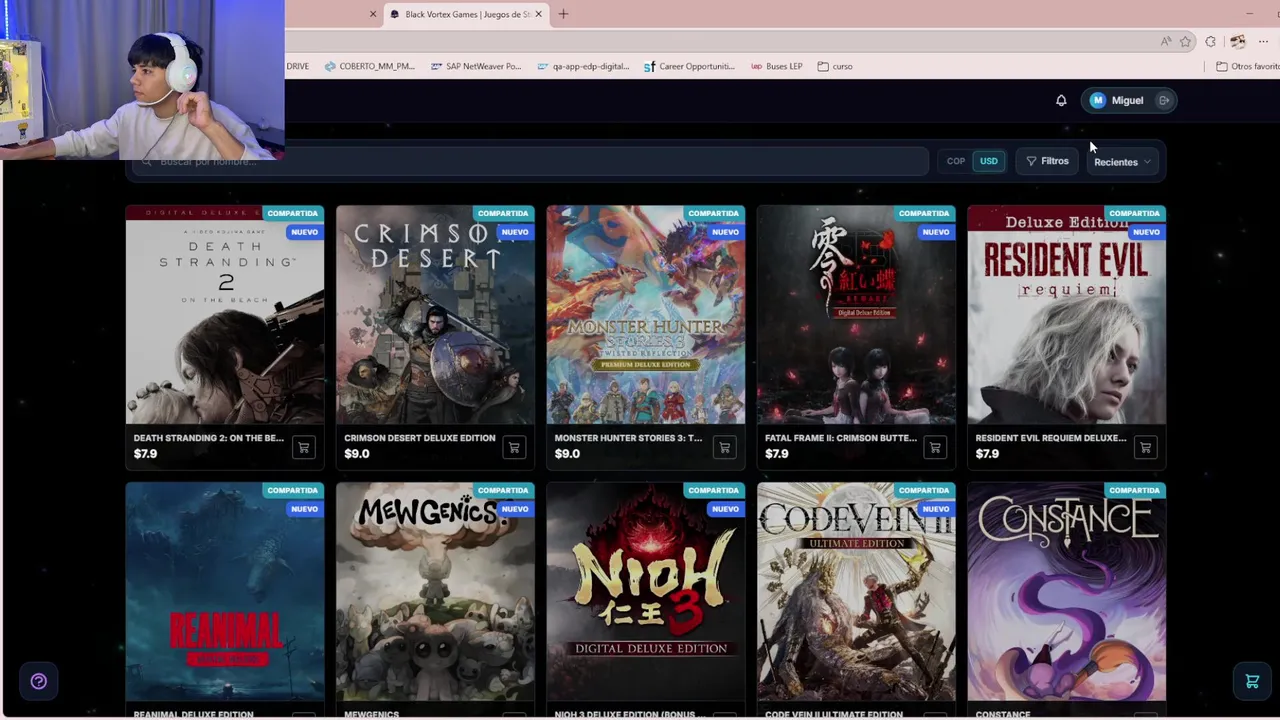Open the Death Stranding 2 cover image
1280x720 pixels.
pos(225,315)
